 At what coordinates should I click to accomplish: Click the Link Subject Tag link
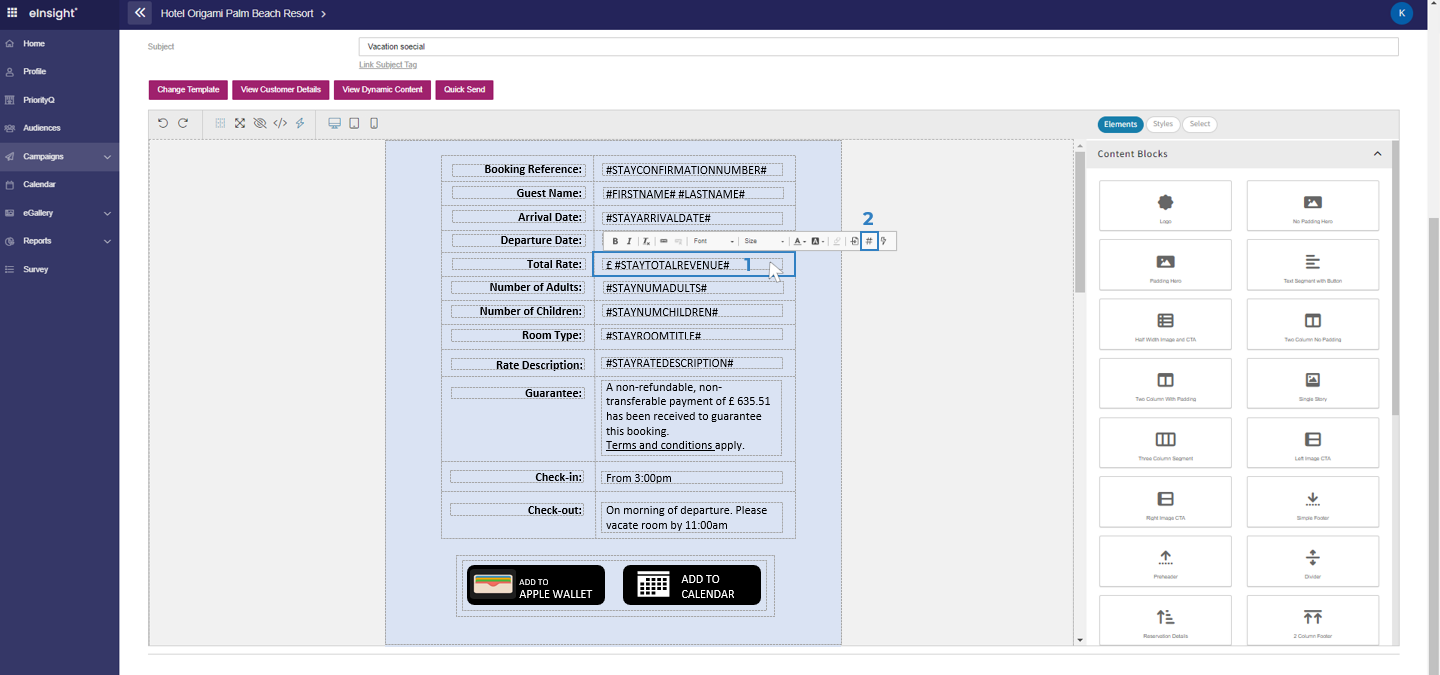point(388,65)
